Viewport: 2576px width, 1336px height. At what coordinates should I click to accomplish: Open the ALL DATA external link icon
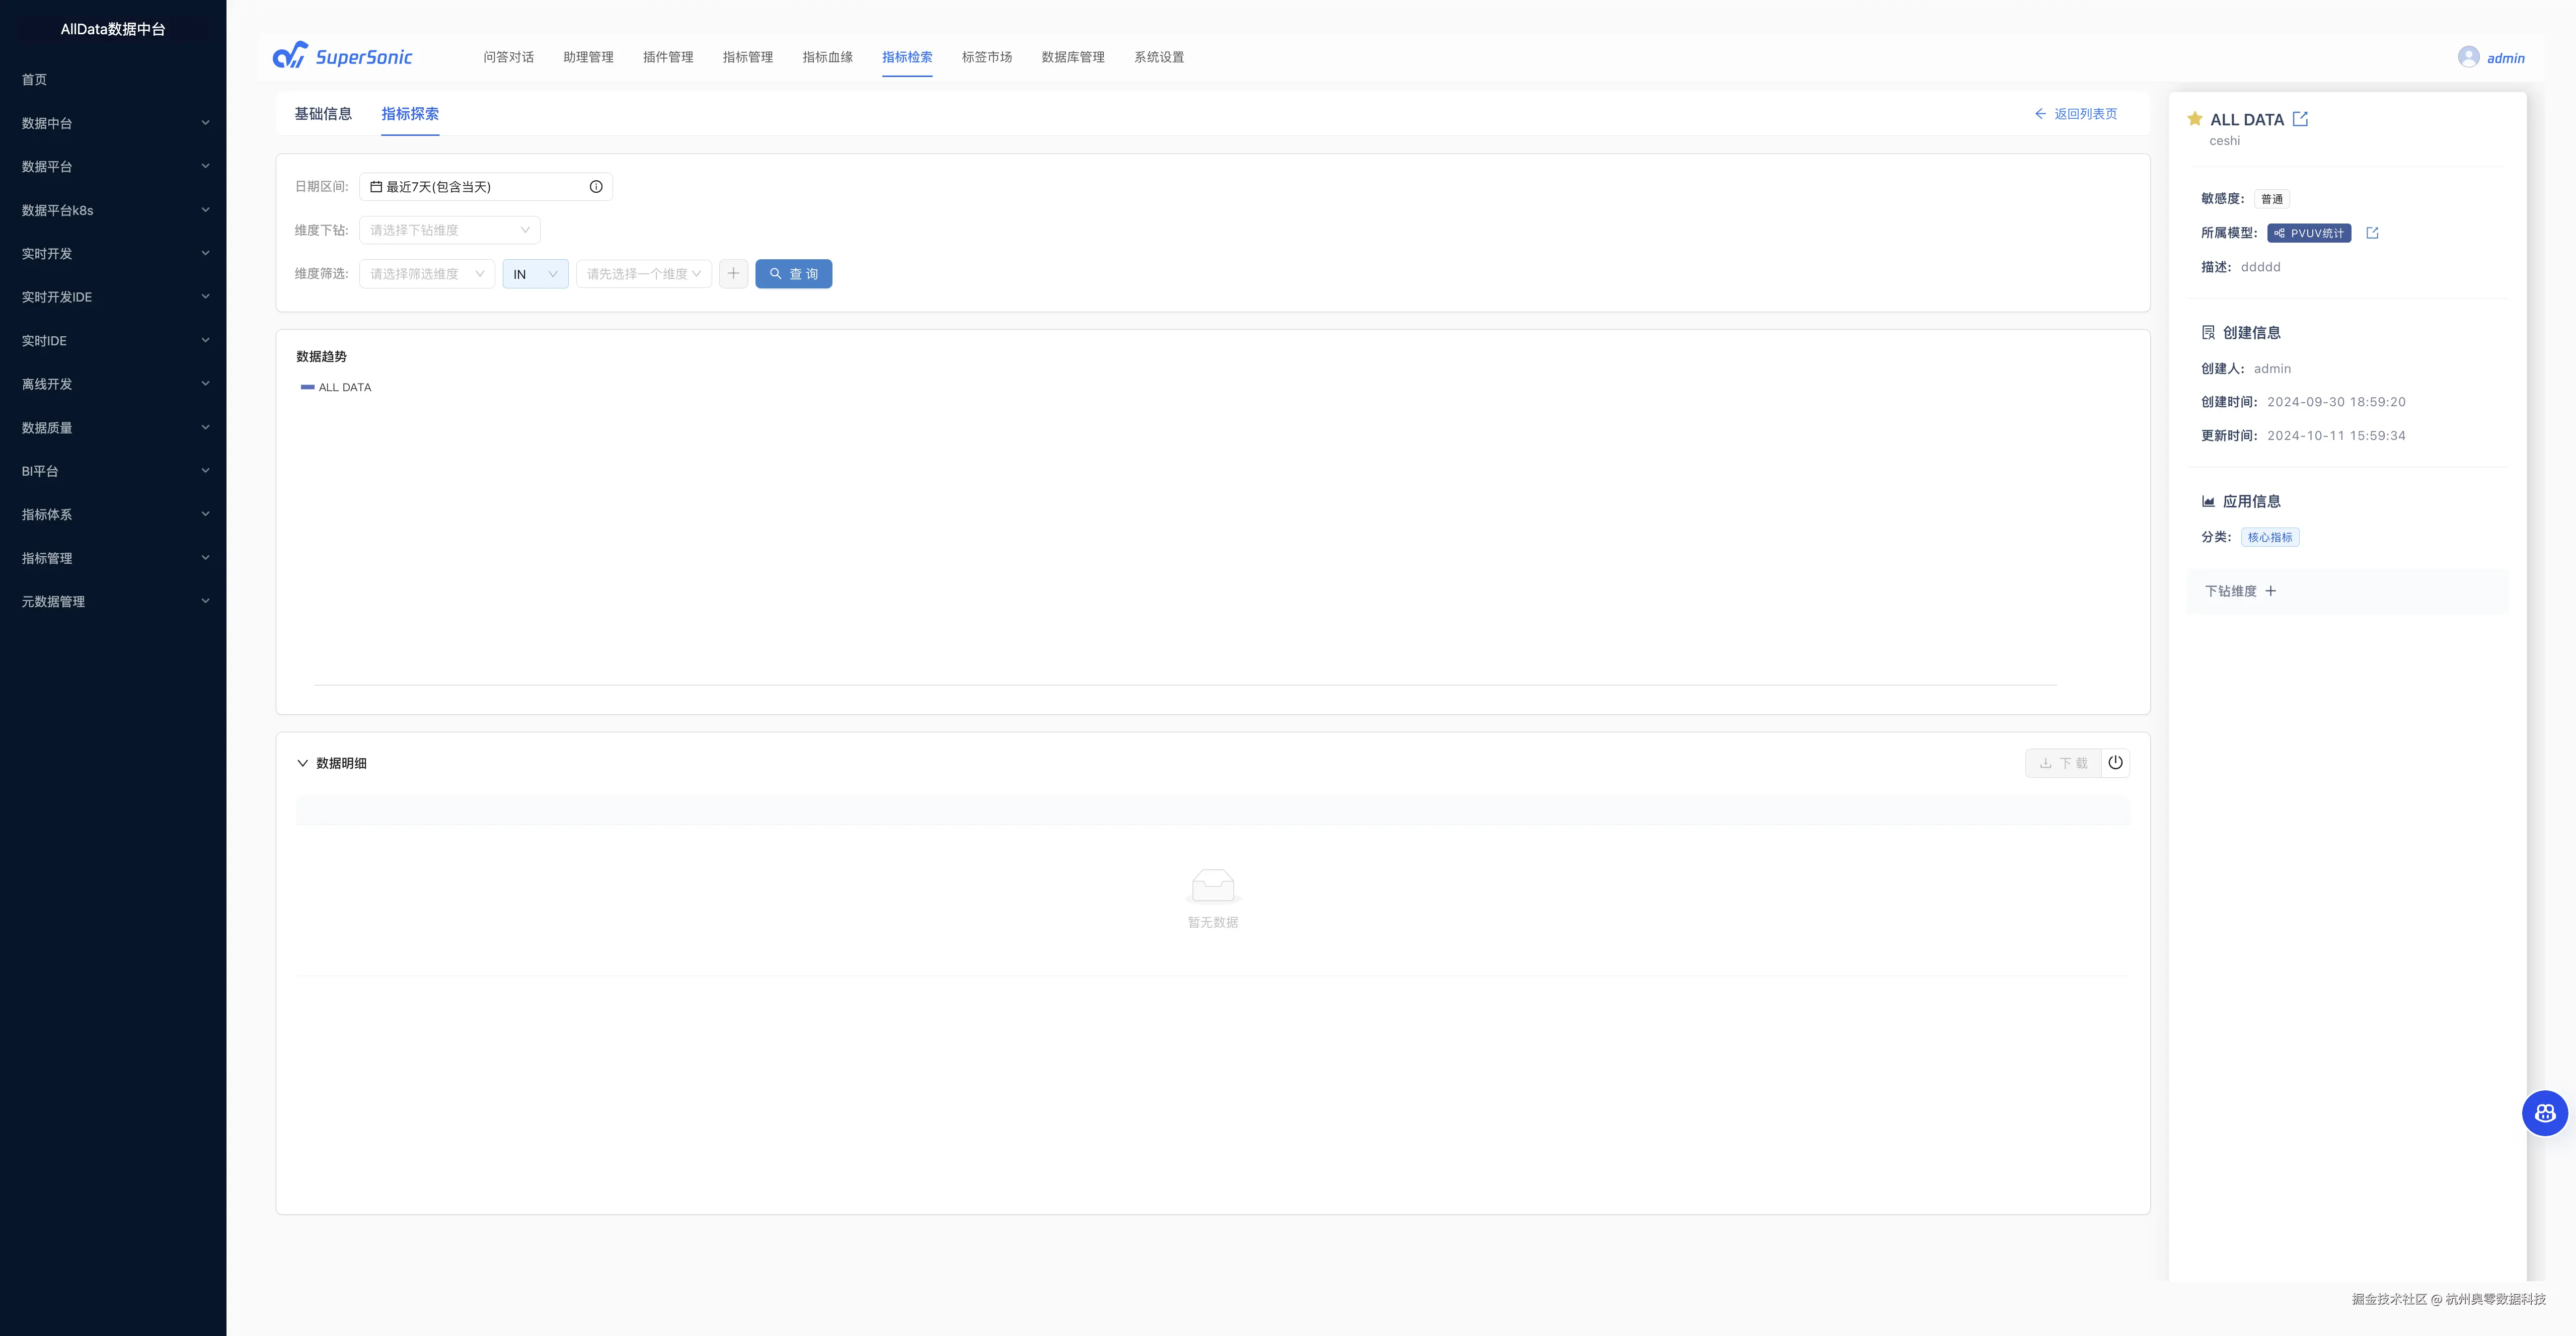[x=2300, y=119]
